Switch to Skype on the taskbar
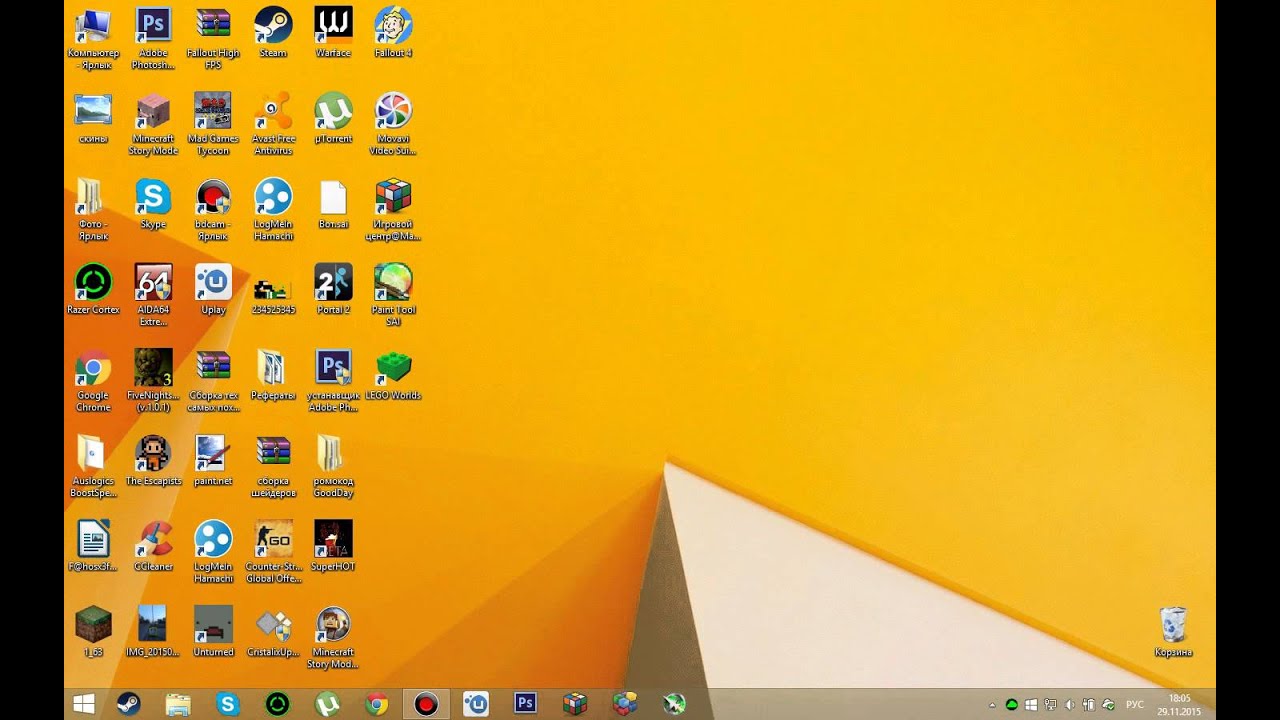This screenshot has width=1280, height=720. tap(228, 704)
